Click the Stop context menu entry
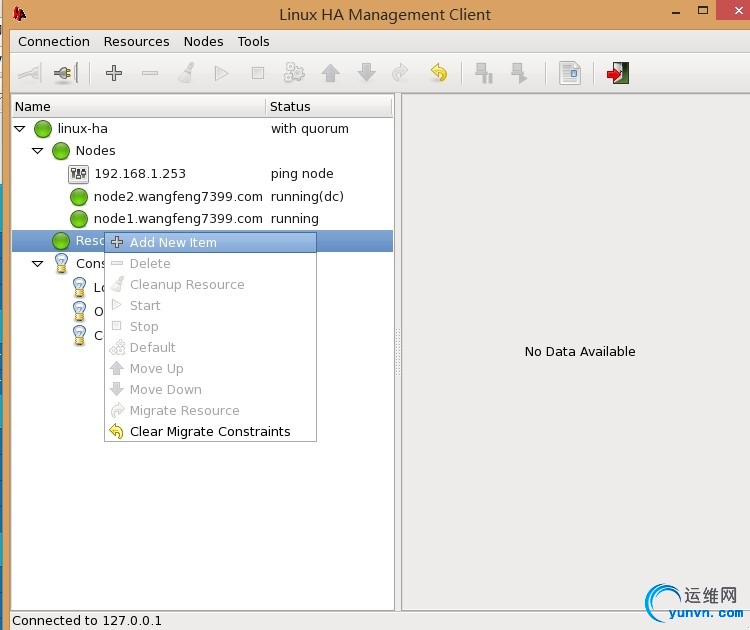Screen dimensions: 750x630 coord(210,327)
